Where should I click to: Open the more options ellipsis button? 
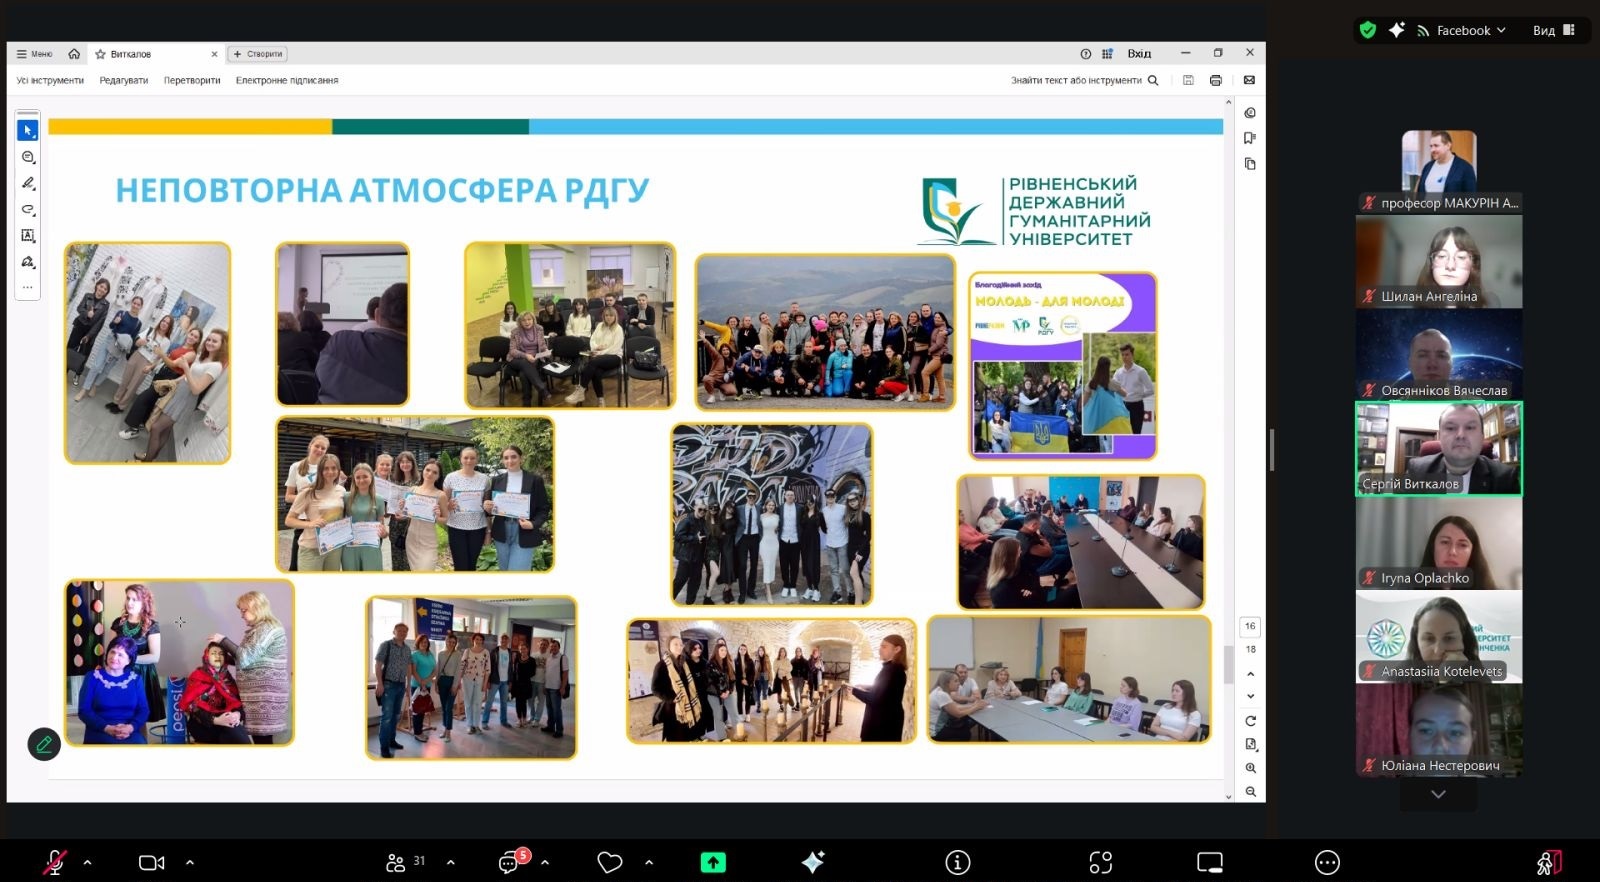coord(1327,862)
